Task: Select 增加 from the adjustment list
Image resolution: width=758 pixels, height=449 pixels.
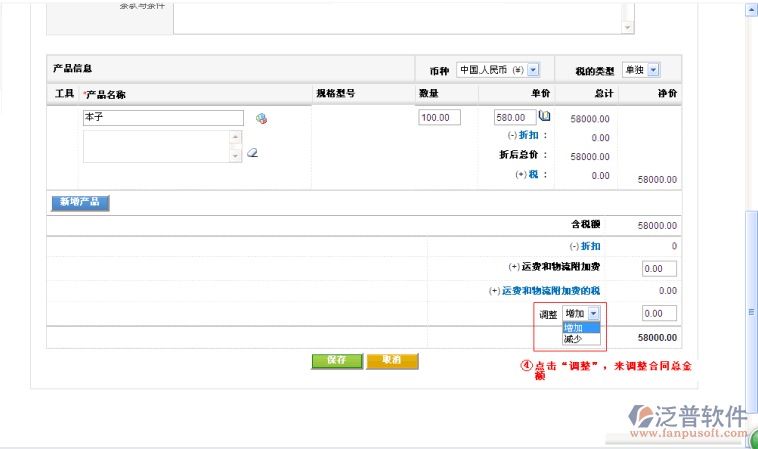Action: pos(580,327)
